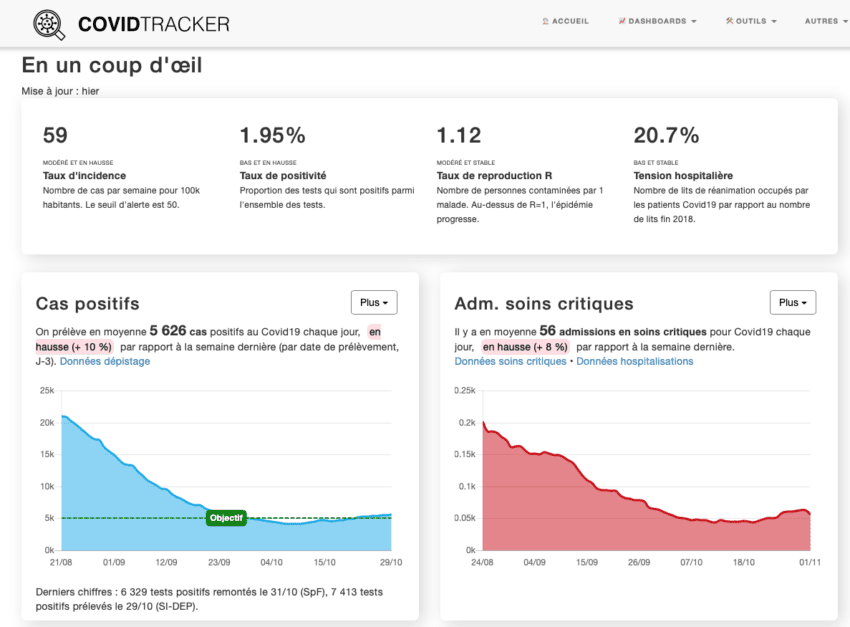This screenshot has width=850, height=627.
Task: Click the COVIDTRACKER site title
Action: (154, 24)
